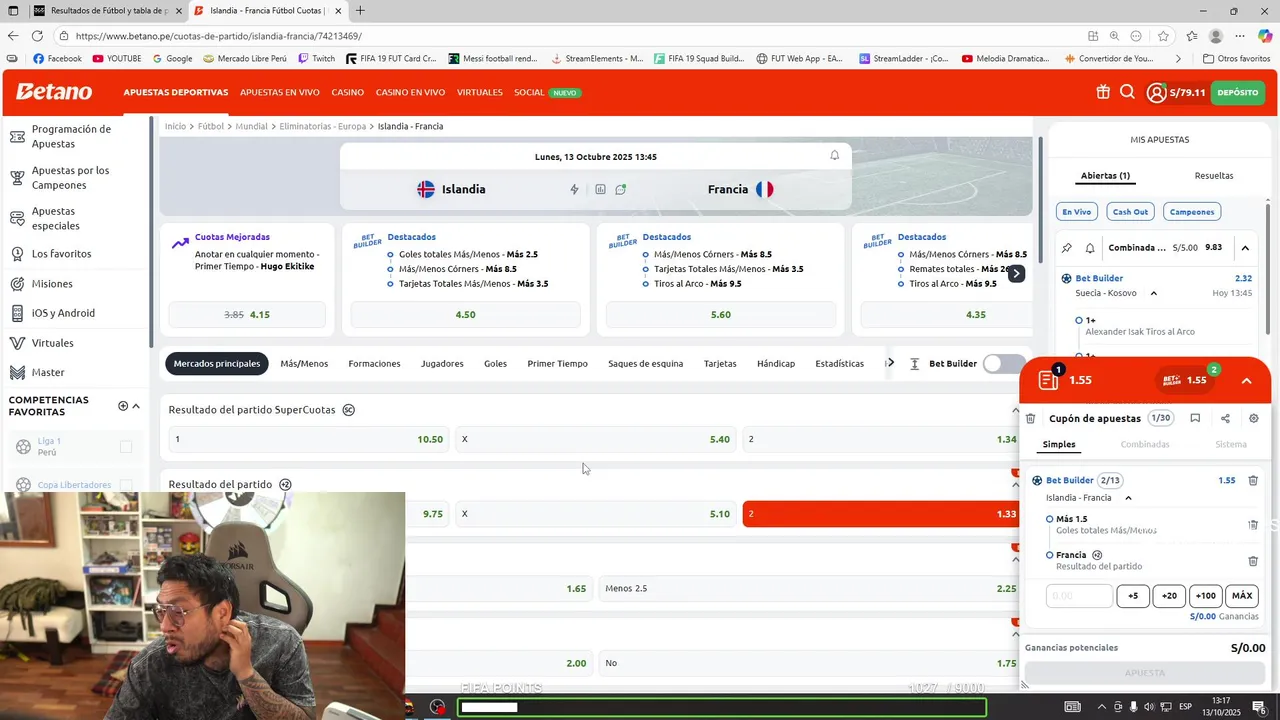Screen dimensions: 1280x720
Task: Open Apuestas en Vivo menu
Action: point(280,92)
